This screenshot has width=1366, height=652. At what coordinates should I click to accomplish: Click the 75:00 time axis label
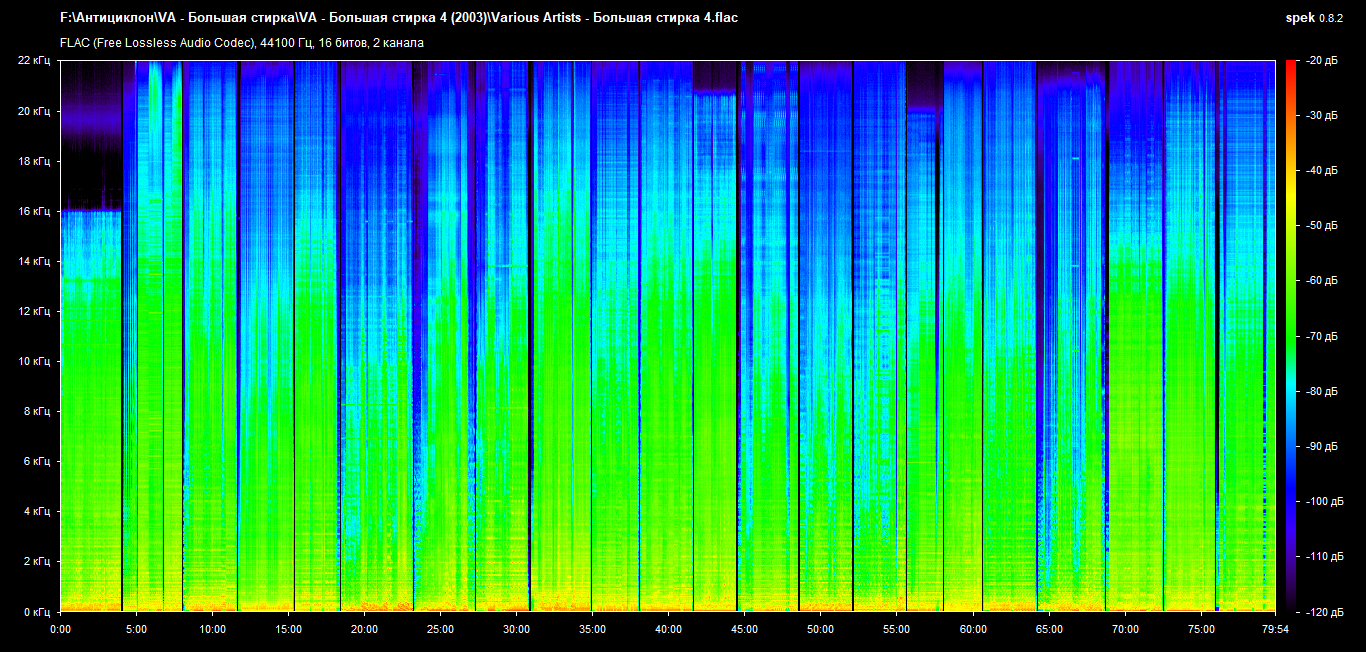point(1201,629)
